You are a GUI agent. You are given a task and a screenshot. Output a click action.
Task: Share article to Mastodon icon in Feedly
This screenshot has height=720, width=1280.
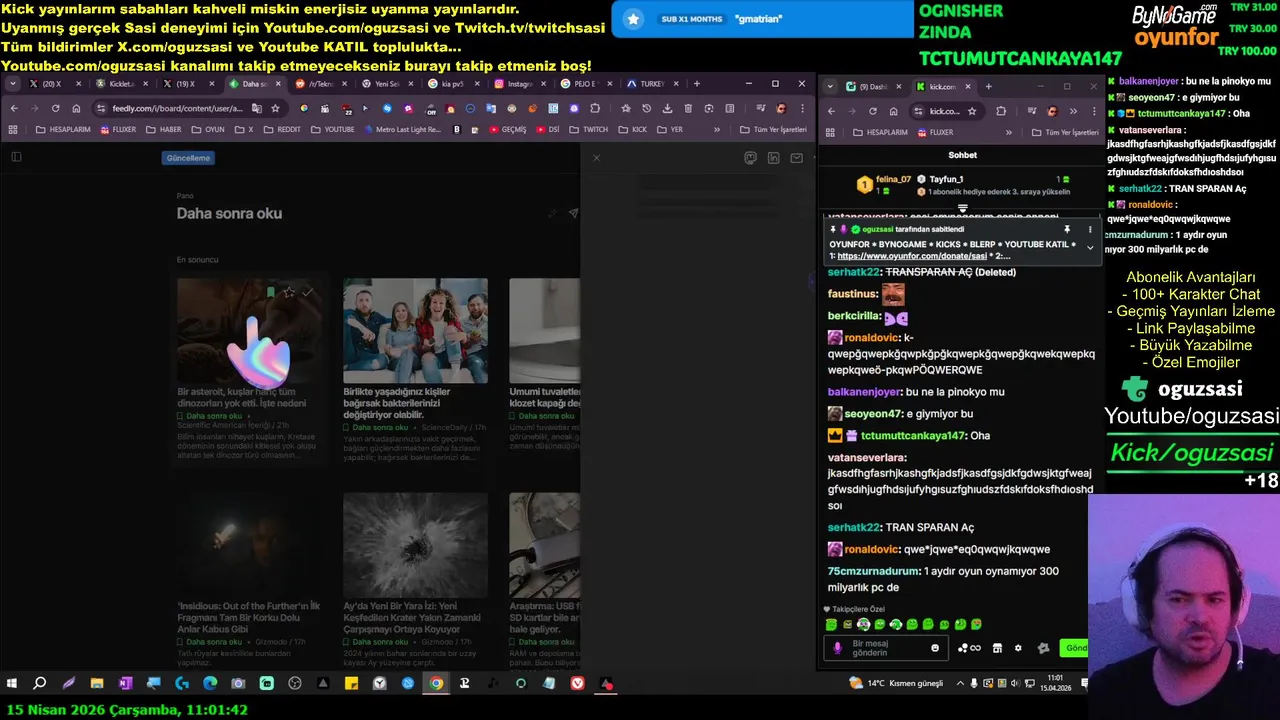click(750, 157)
